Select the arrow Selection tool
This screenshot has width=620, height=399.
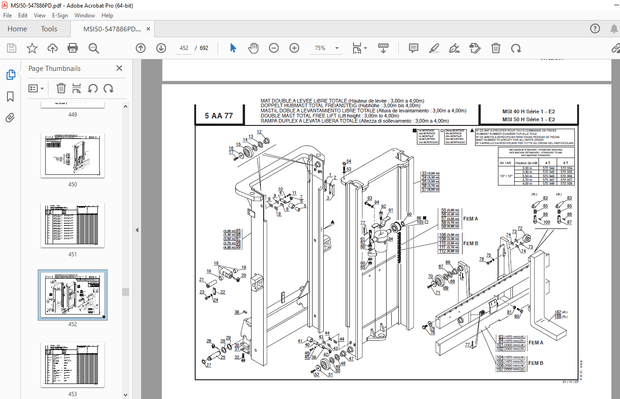pos(233,48)
